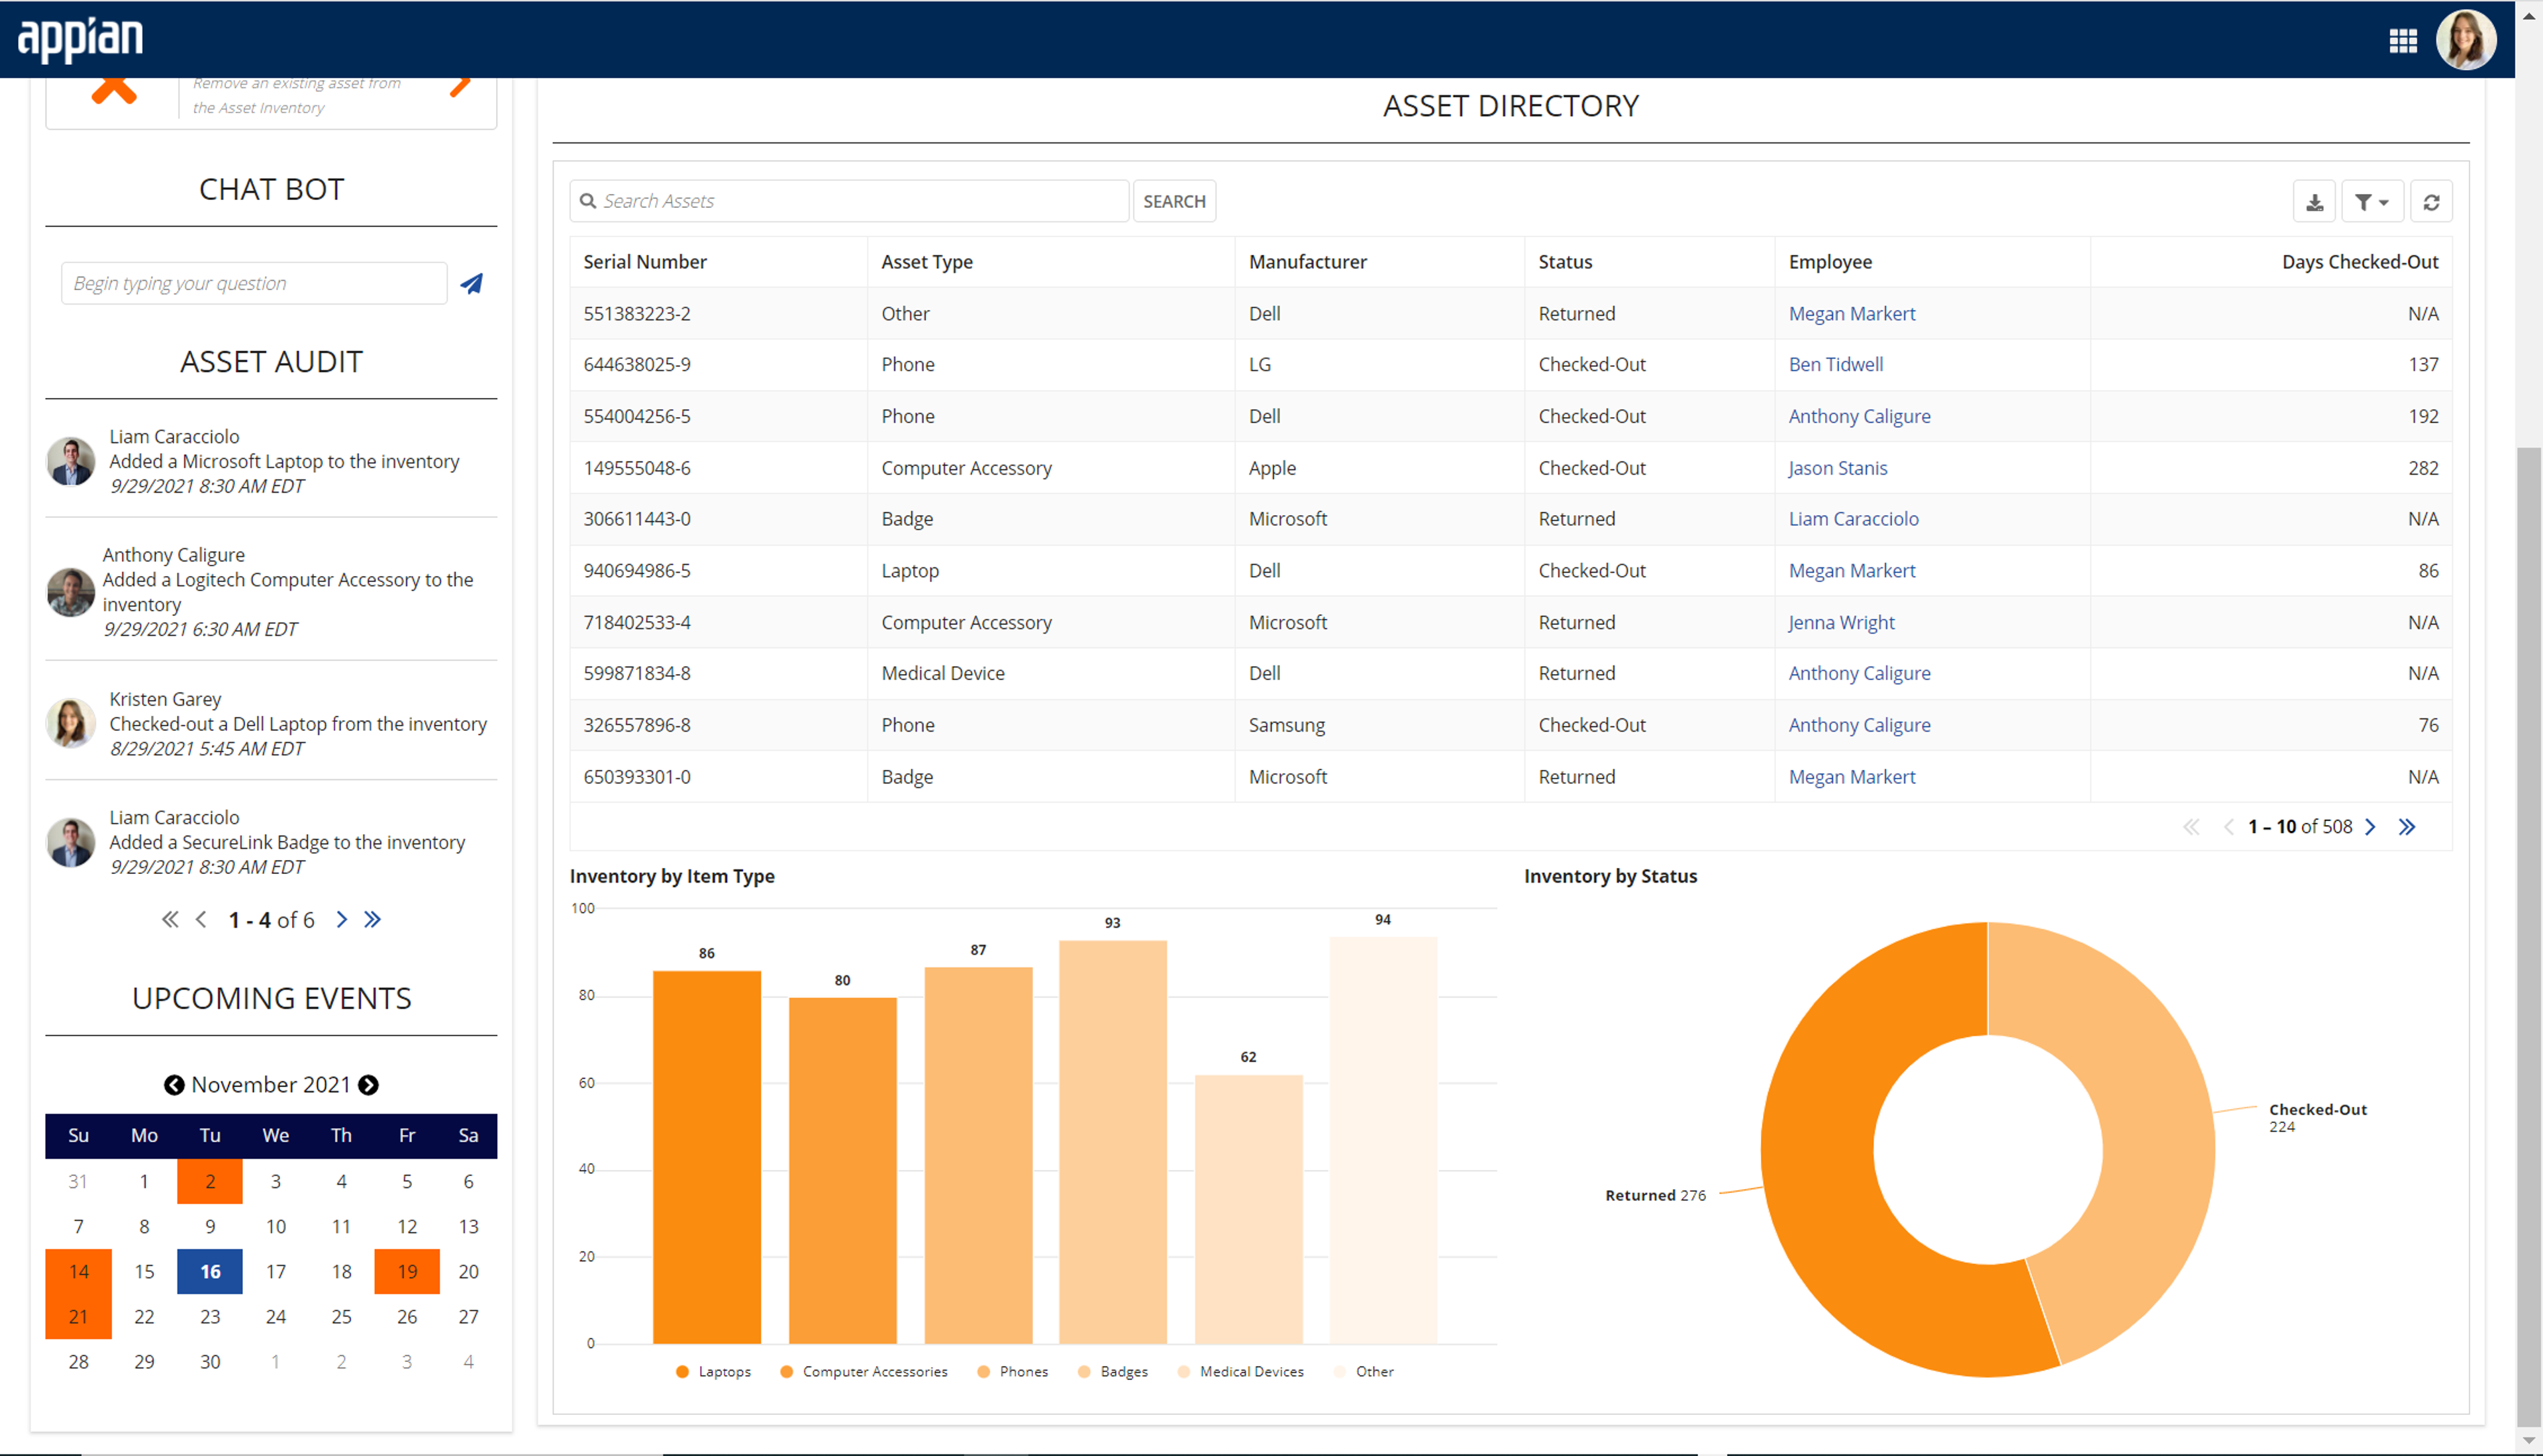Sort by Serial Number column
This screenshot has width=2543, height=1456.
(x=645, y=262)
